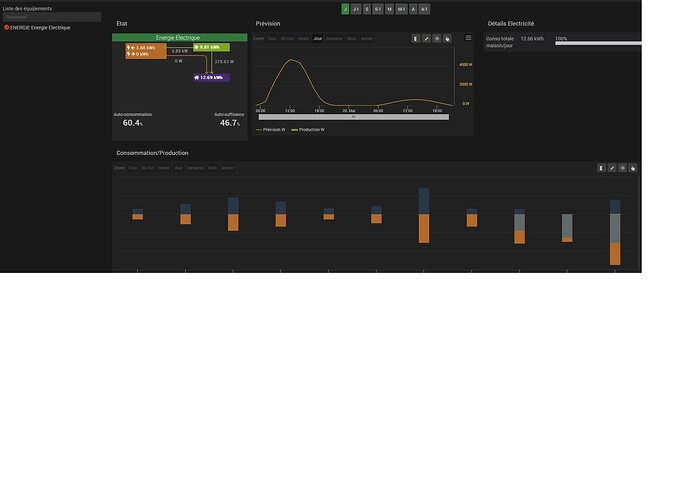Click the hand pointer icon above Consommation/Production chart
This screenshot has height=482, width=690.
click(633, 168)
